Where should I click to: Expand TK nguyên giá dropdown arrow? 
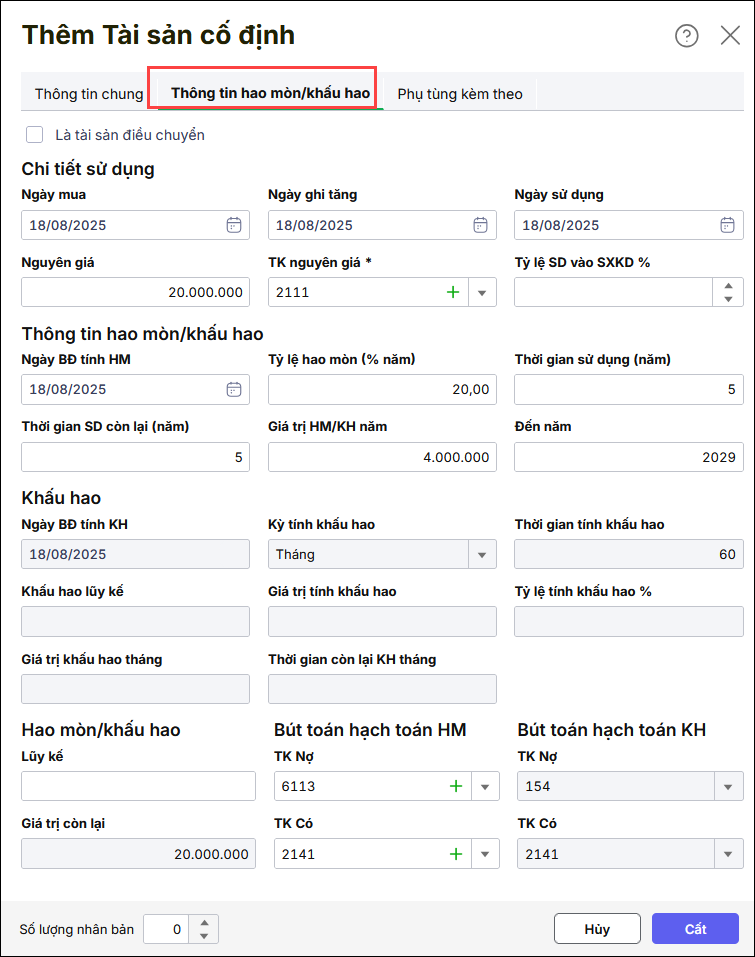pos(481,292)
